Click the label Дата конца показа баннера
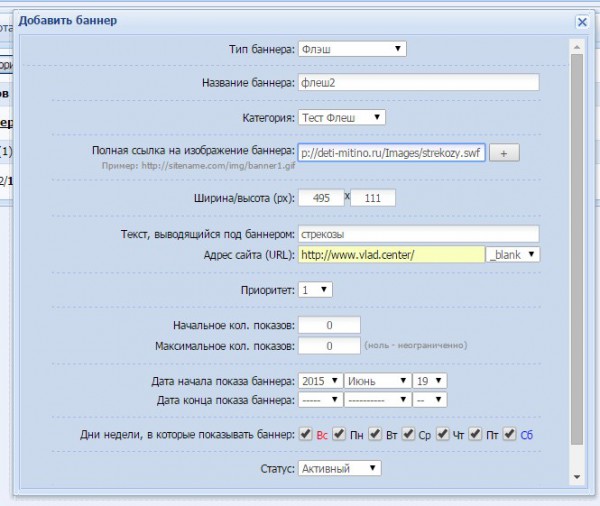Screen dimensions: 600x506 226,400
